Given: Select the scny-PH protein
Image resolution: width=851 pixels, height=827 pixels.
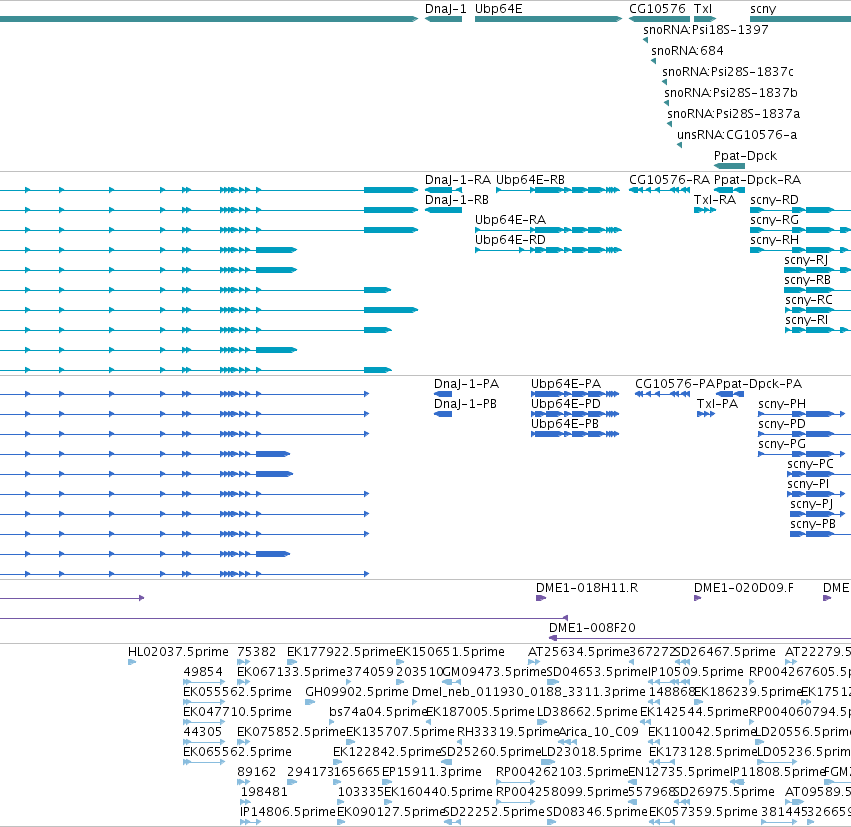Looking at the screenshot, I should pos(802,414).
